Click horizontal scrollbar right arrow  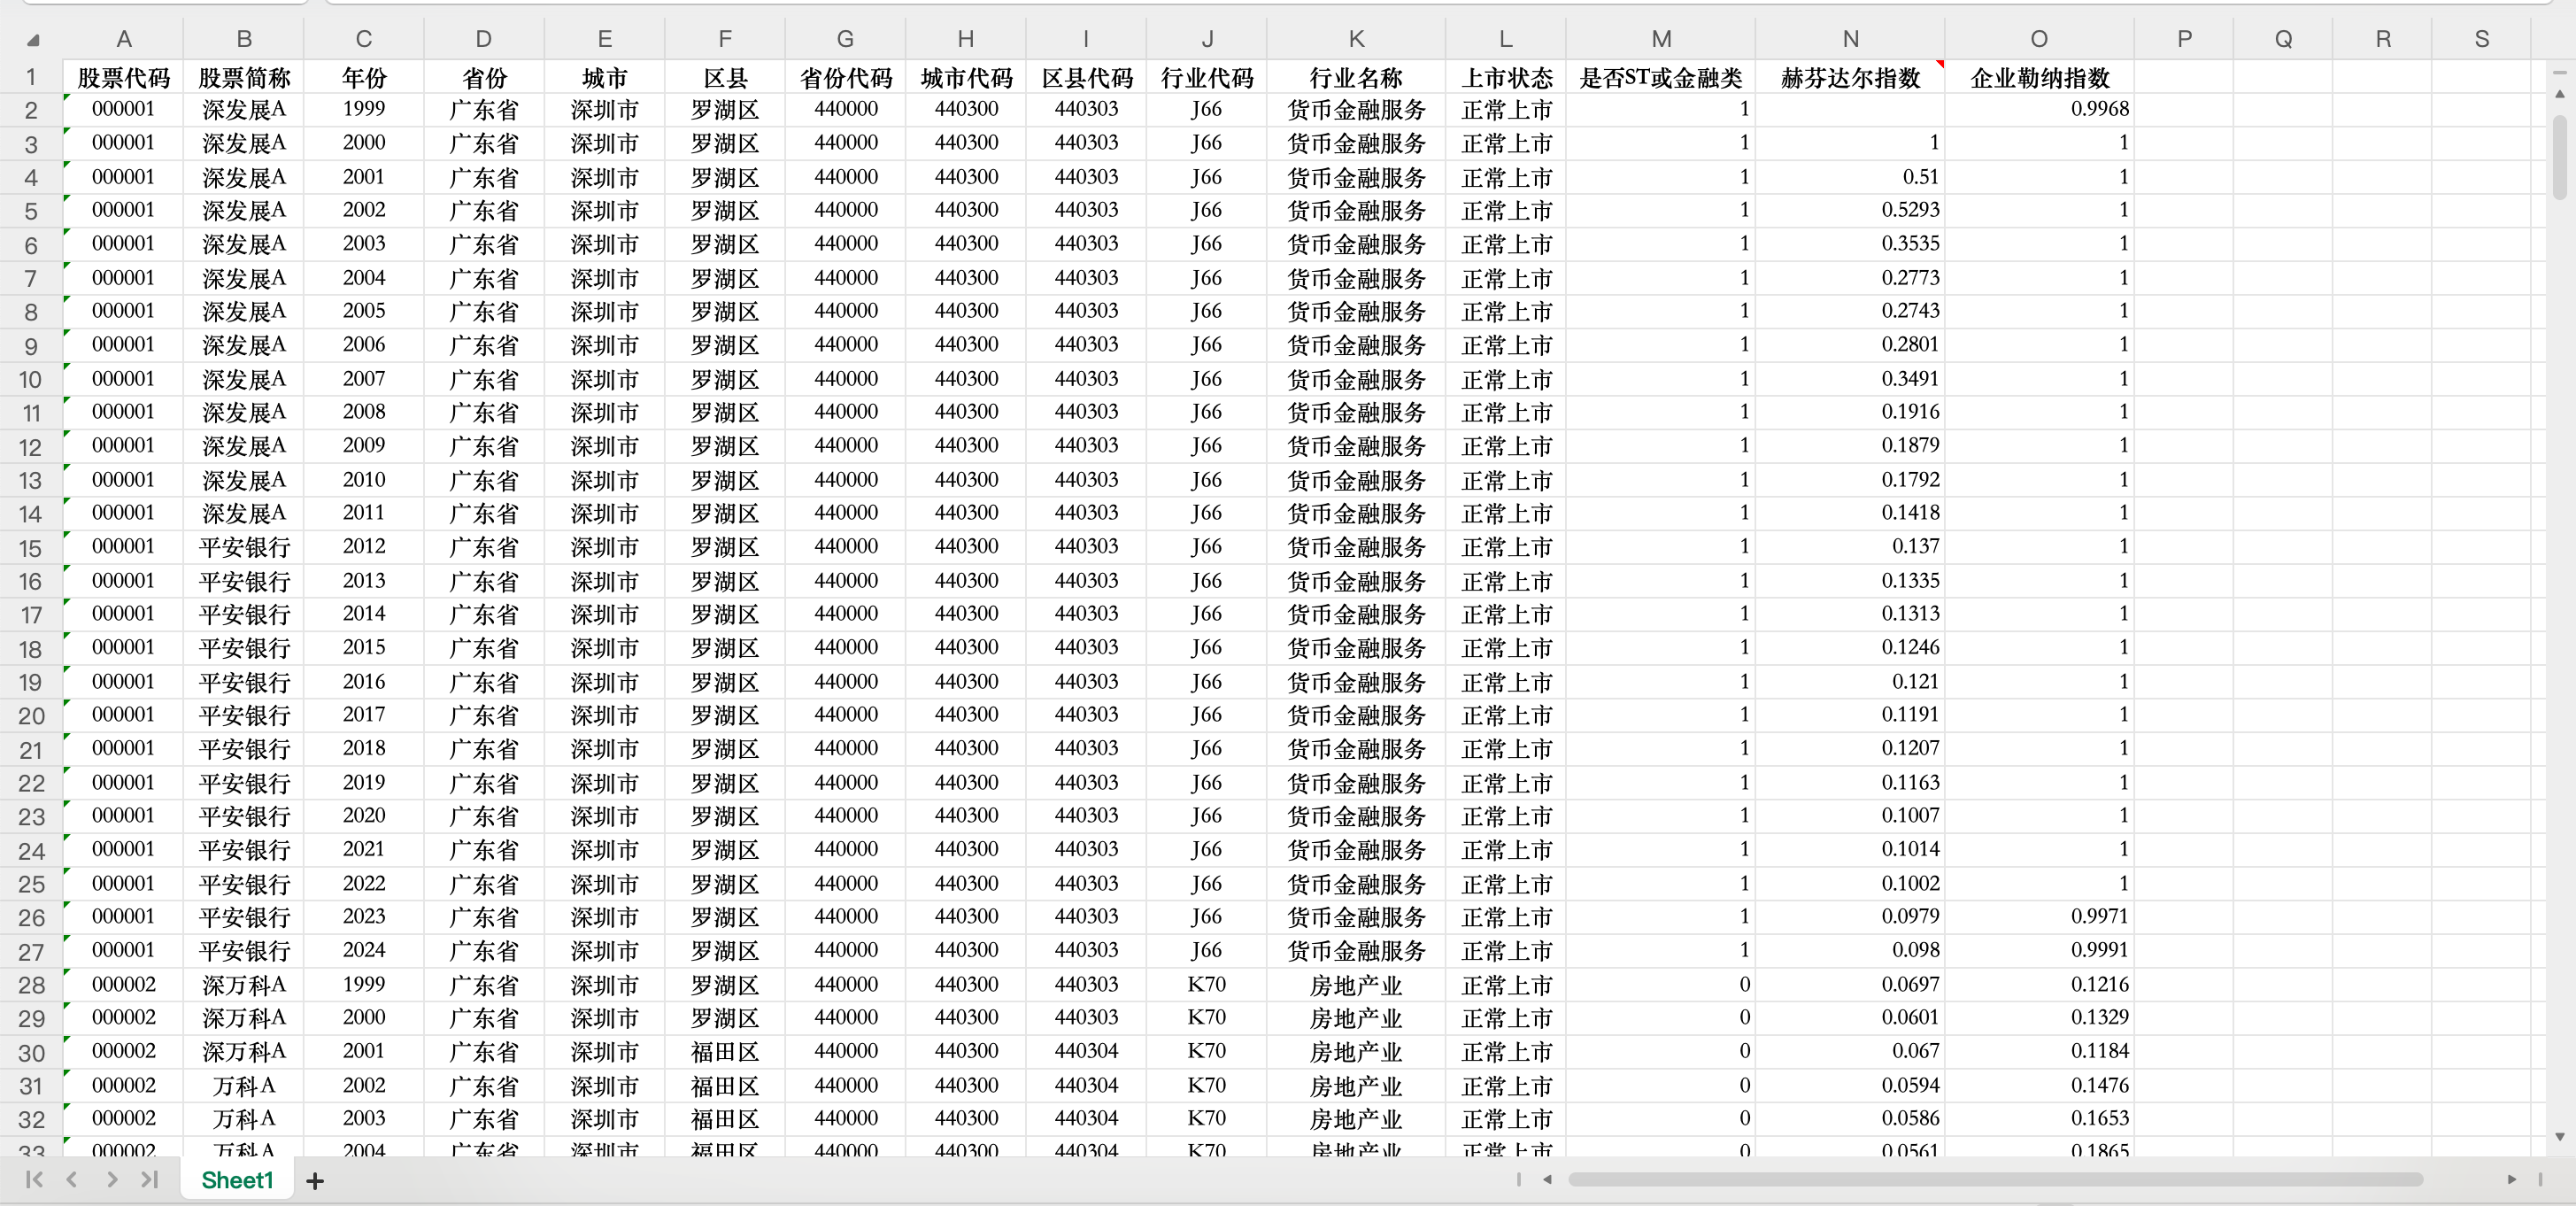(2511, 1180)
